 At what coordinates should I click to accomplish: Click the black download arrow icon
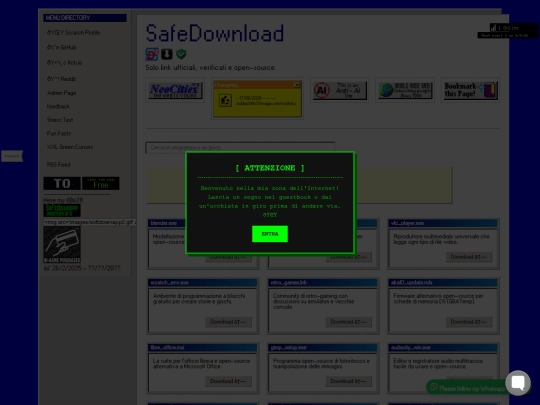click(167, 54)
